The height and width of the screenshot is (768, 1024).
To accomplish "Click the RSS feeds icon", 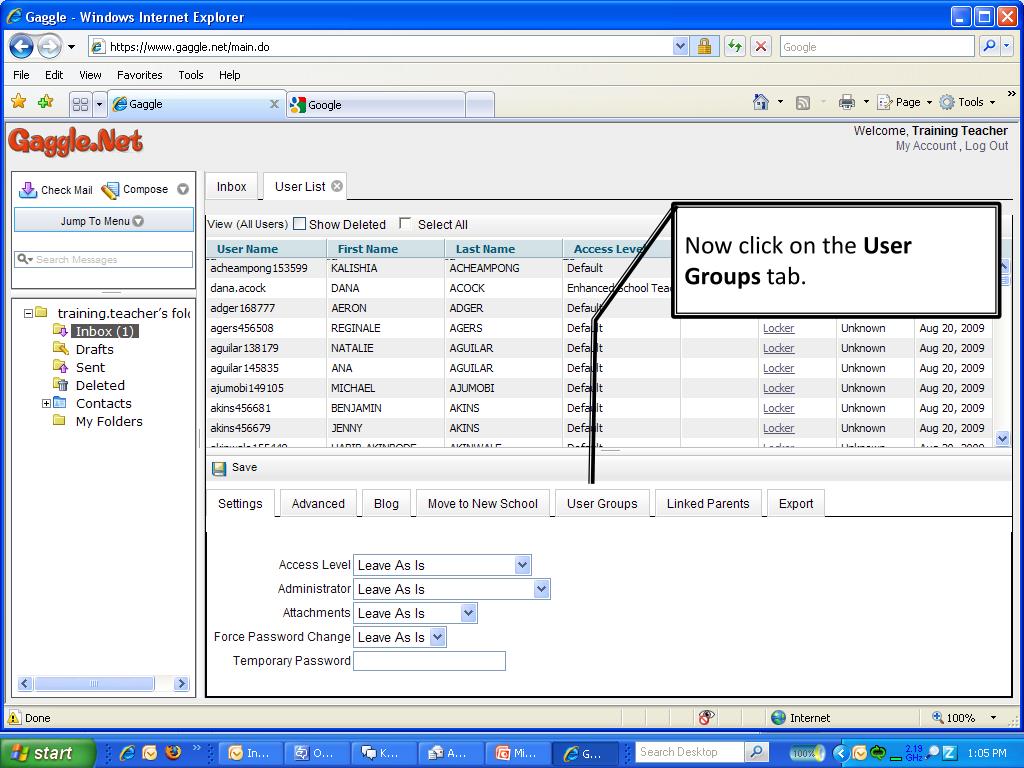I will pos(803,103).
